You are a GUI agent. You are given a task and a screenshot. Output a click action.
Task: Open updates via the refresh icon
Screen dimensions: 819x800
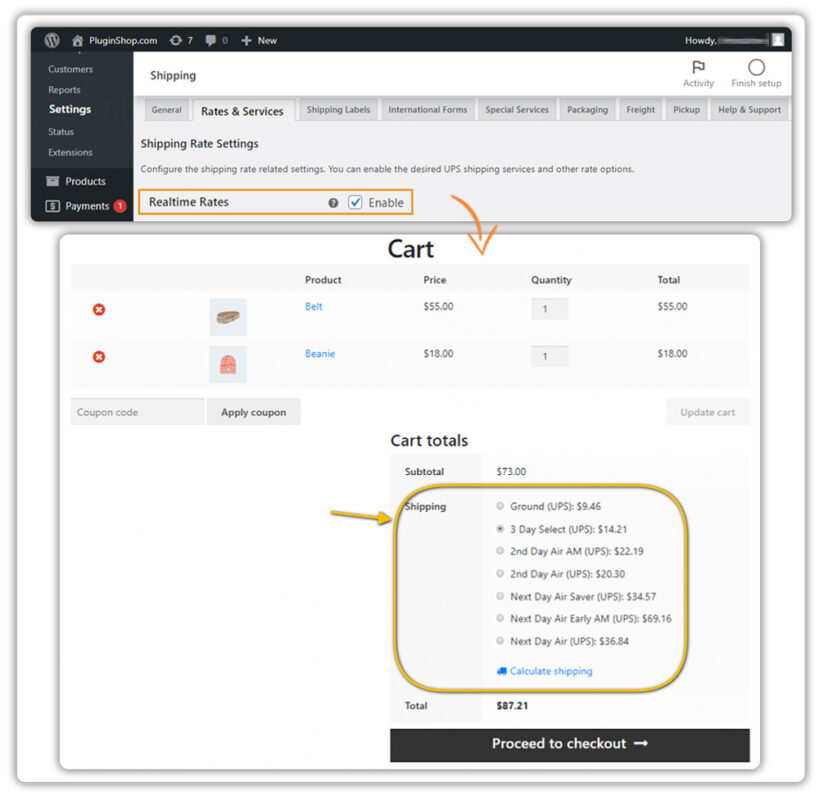tap(176, 40)
